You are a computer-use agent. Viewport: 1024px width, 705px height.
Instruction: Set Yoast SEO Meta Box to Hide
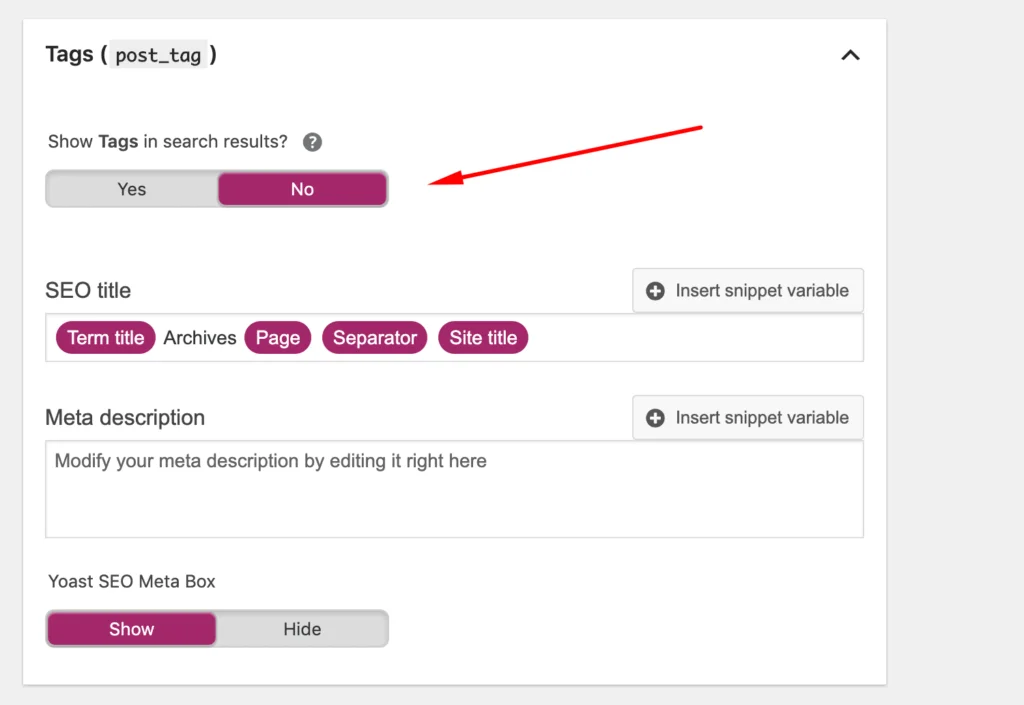[302, 629]
